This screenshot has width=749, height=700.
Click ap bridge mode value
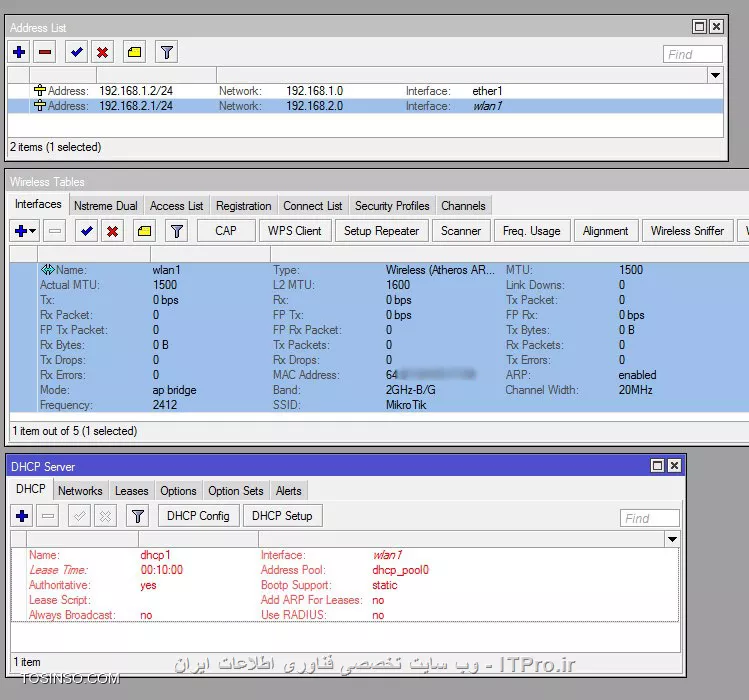174,390
